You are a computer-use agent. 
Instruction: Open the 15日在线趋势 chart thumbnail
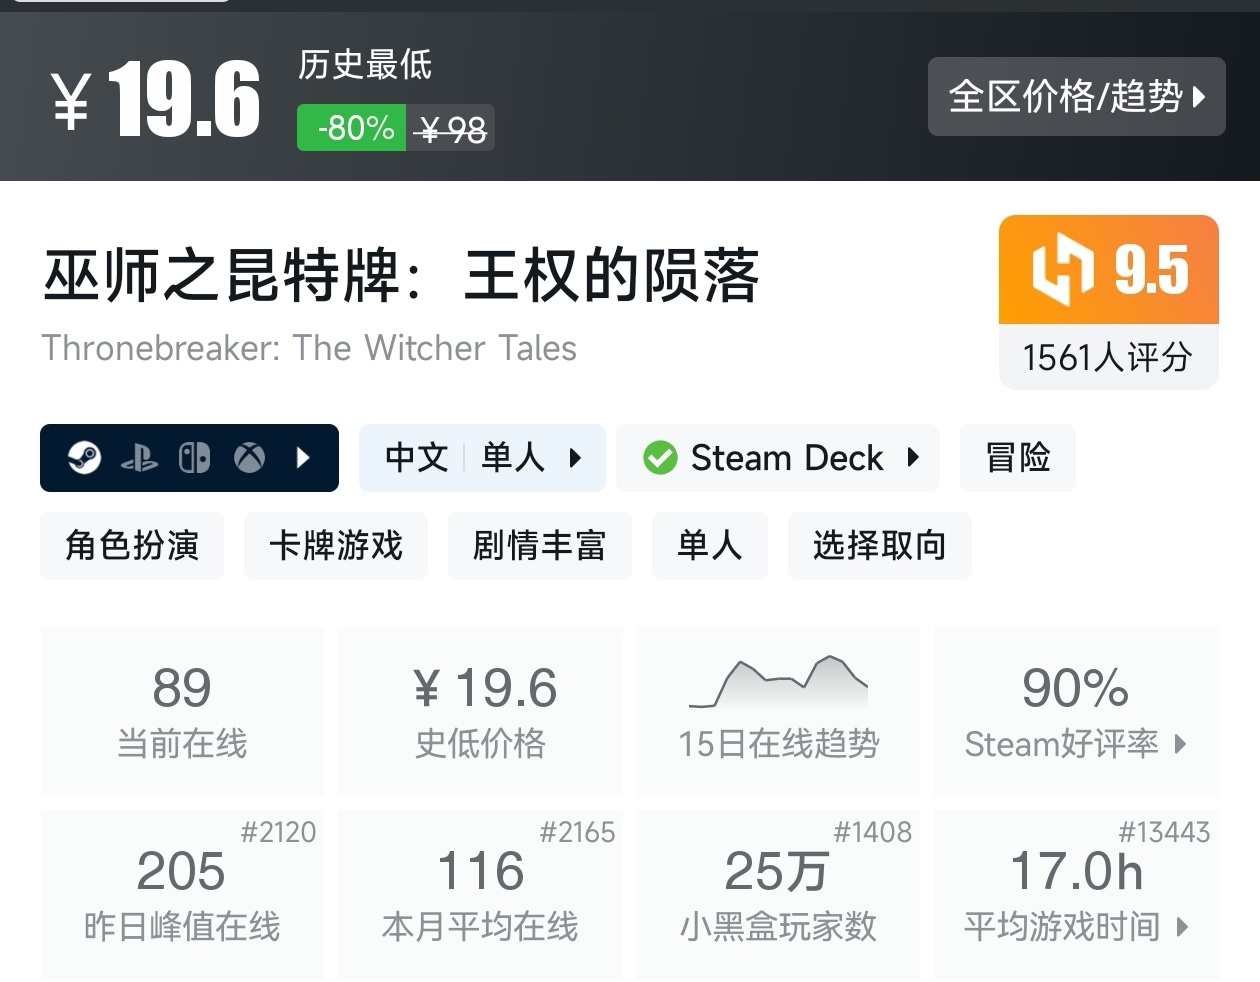pos(778,682)
